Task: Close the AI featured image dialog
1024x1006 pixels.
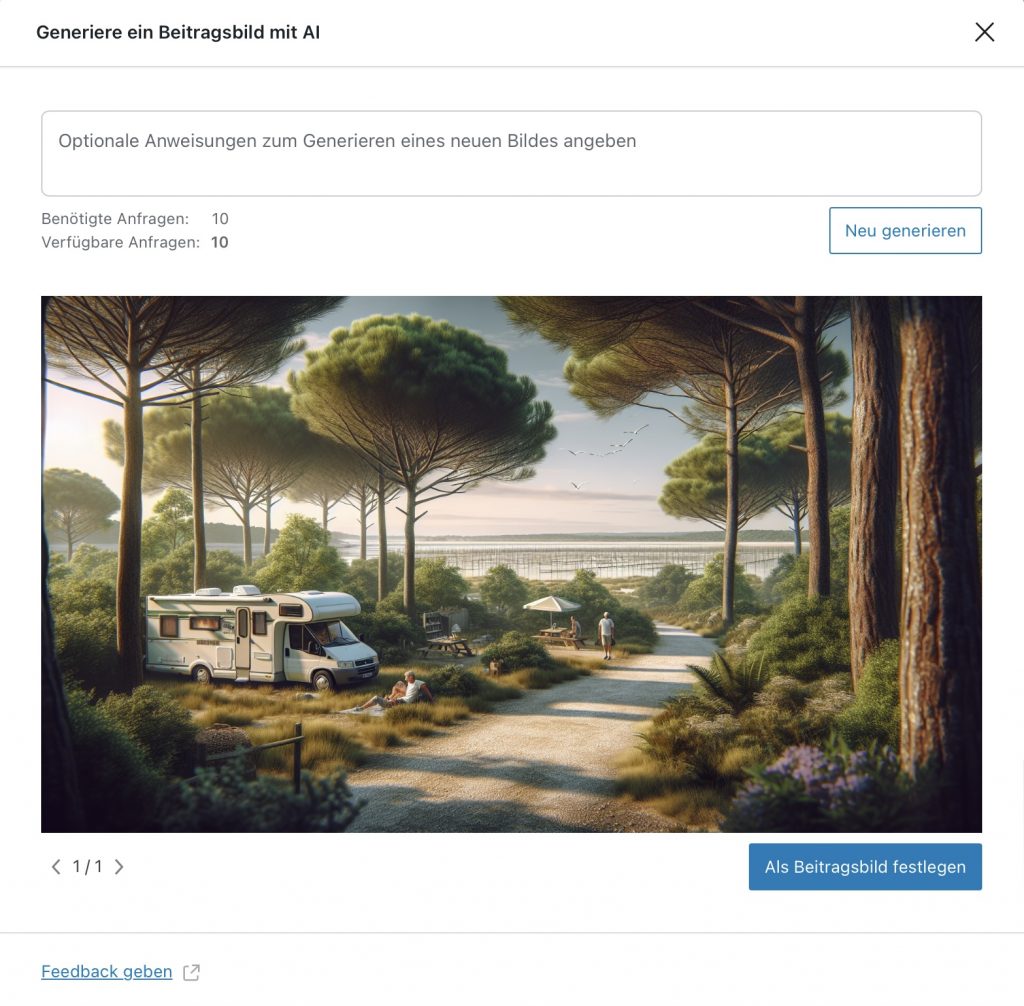Action: point(984,32)
